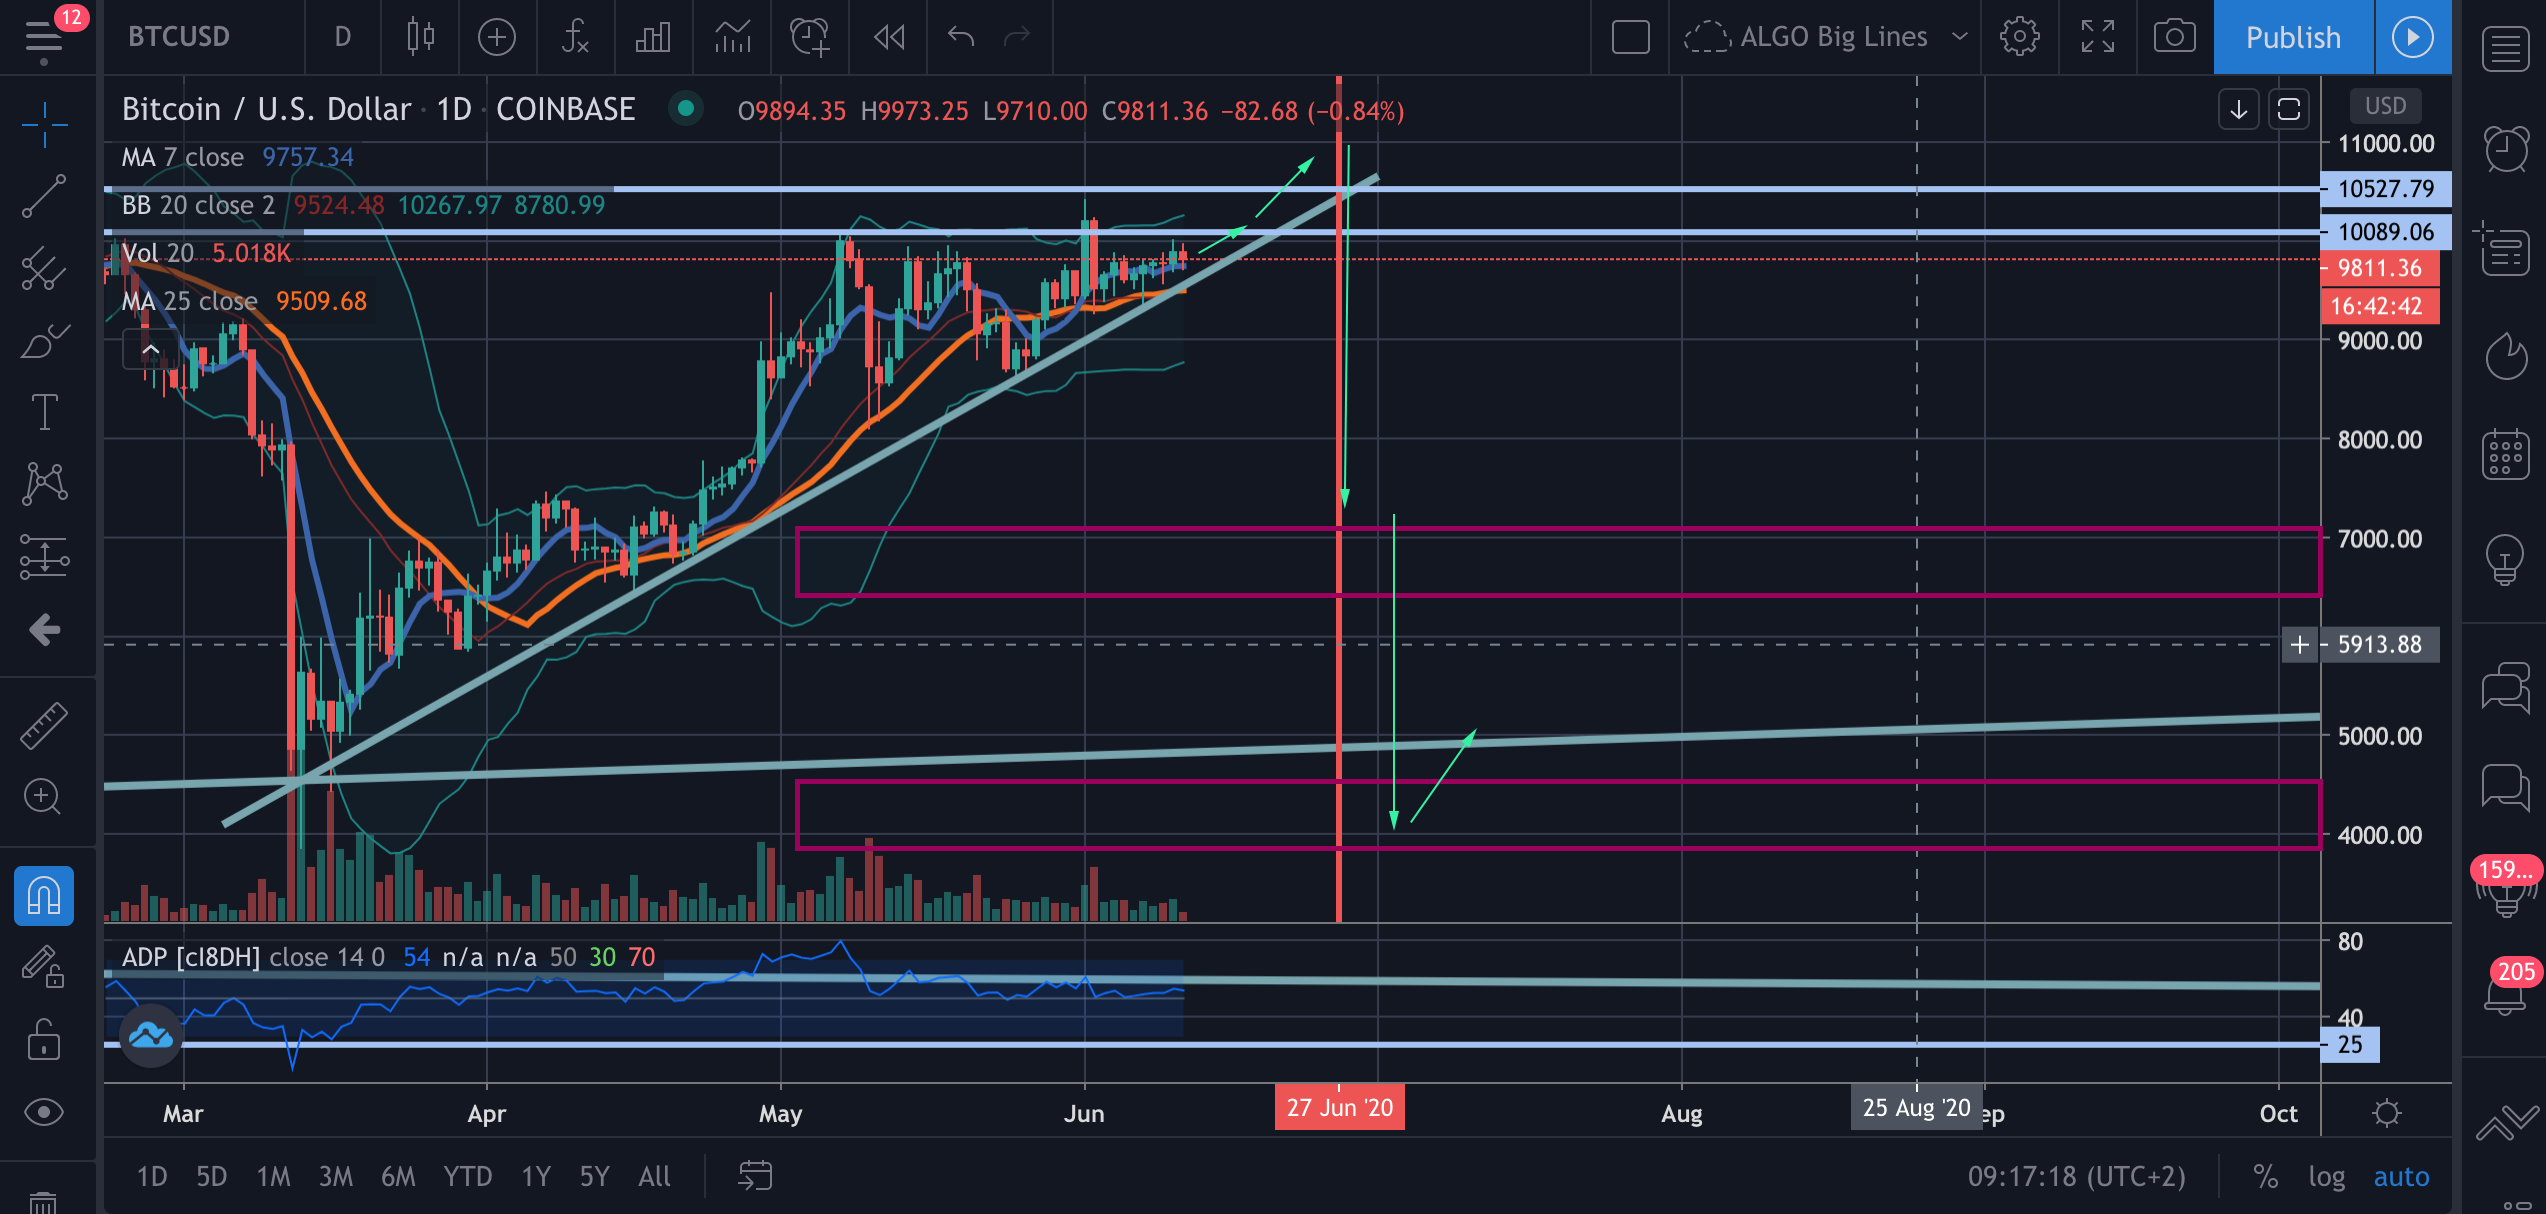Activate the zoom in tool

(44, 797)
